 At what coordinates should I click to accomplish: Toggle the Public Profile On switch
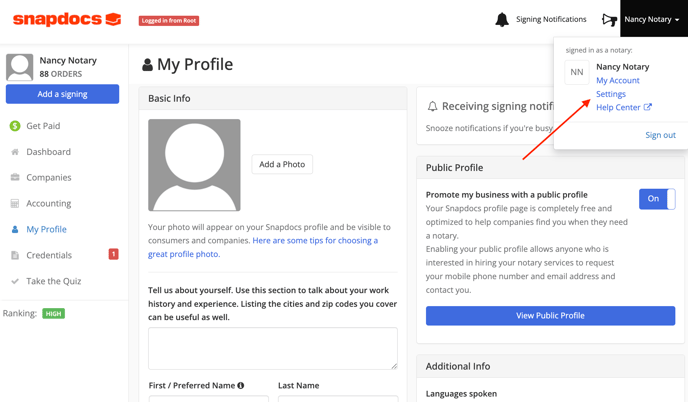pos(657,199)
